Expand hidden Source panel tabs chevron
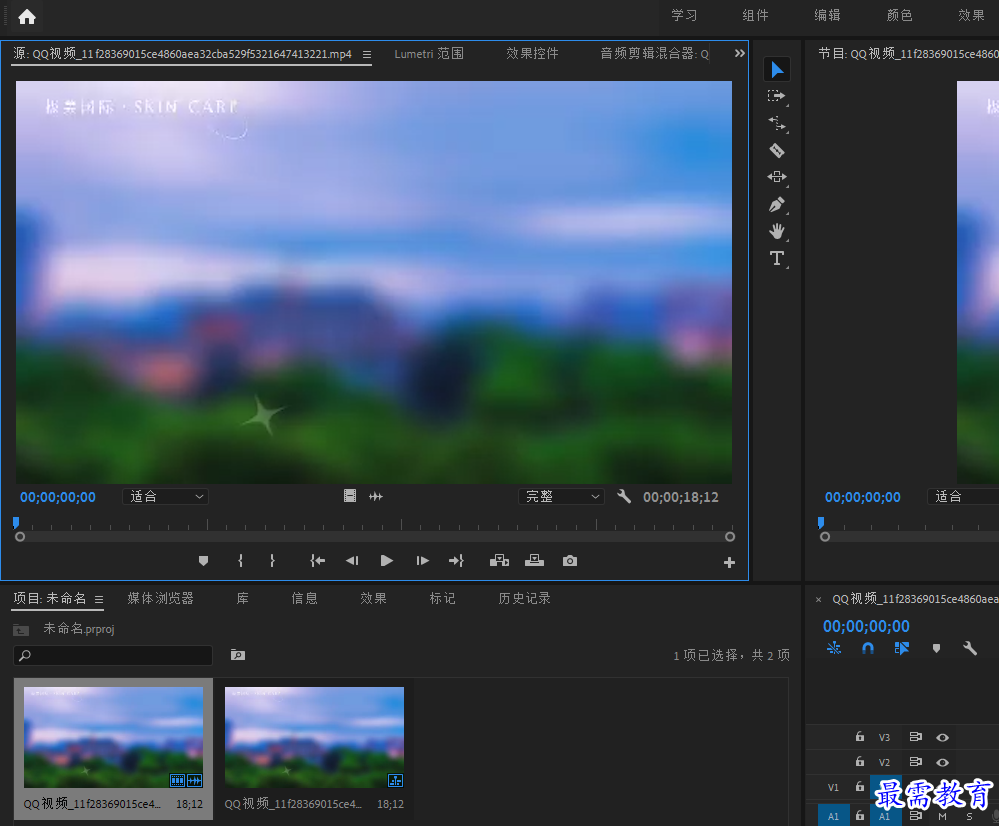 tap(739, 54)
